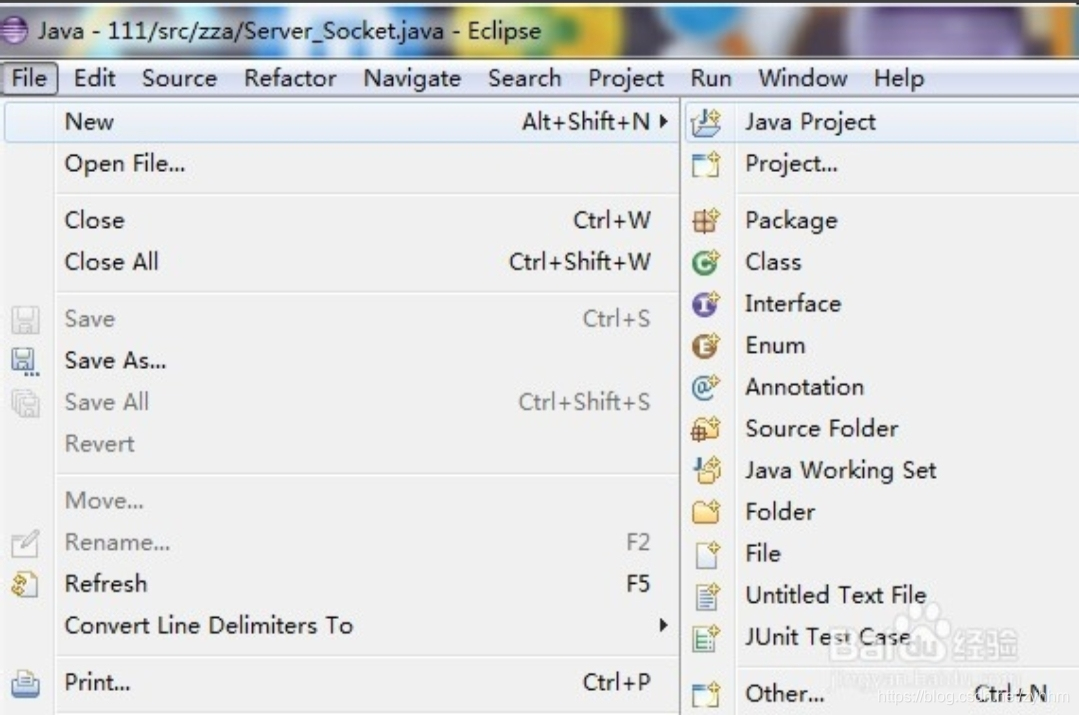The image size is (1079, 715).
Task: Choose Convert Line Delimiters To entry
Action: click(x=342, y=625)
